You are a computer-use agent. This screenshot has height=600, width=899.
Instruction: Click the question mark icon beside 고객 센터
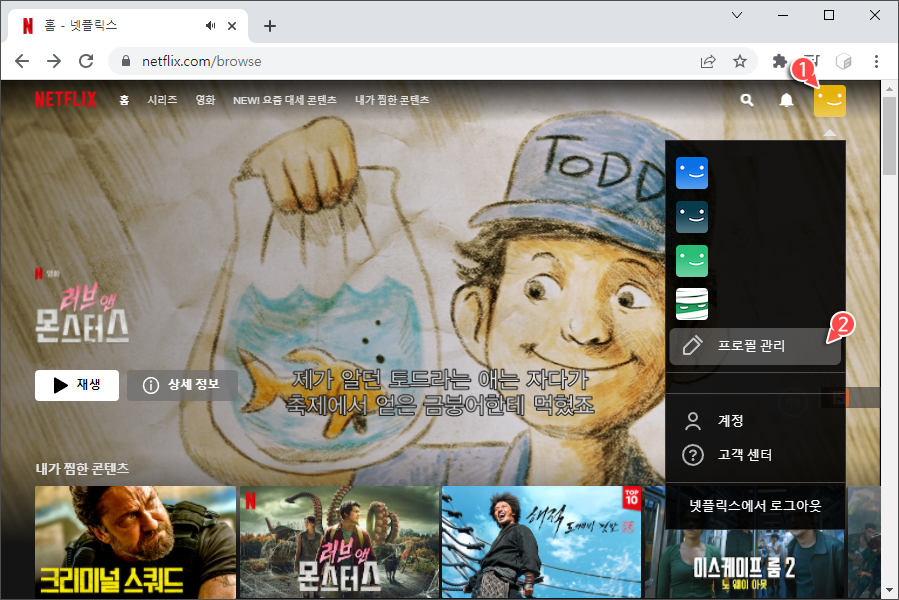[x=692, y=455]
